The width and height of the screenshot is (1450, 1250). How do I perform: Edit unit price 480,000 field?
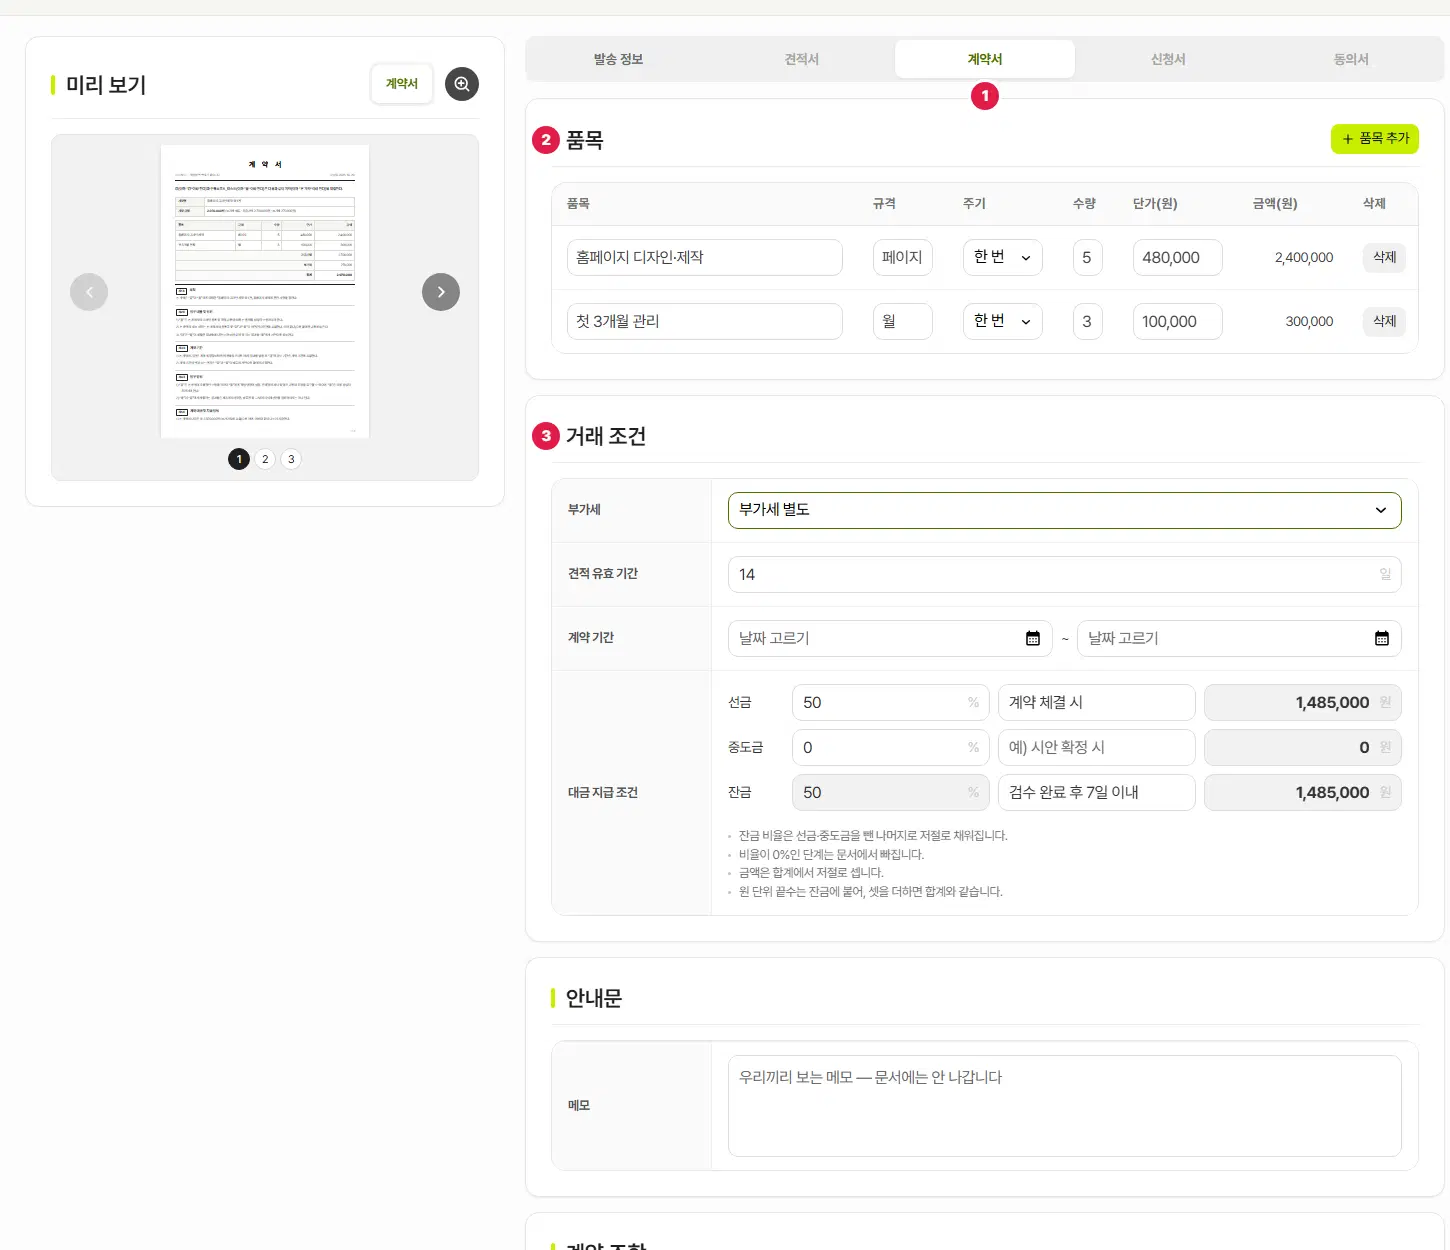pyautogui.click(x=1178, y=257)
